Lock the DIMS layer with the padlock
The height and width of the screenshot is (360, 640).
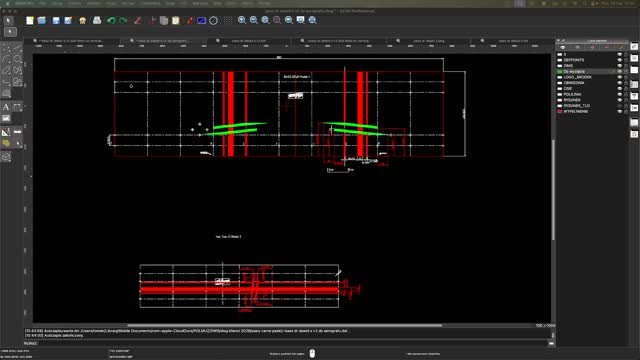(626, 66)
